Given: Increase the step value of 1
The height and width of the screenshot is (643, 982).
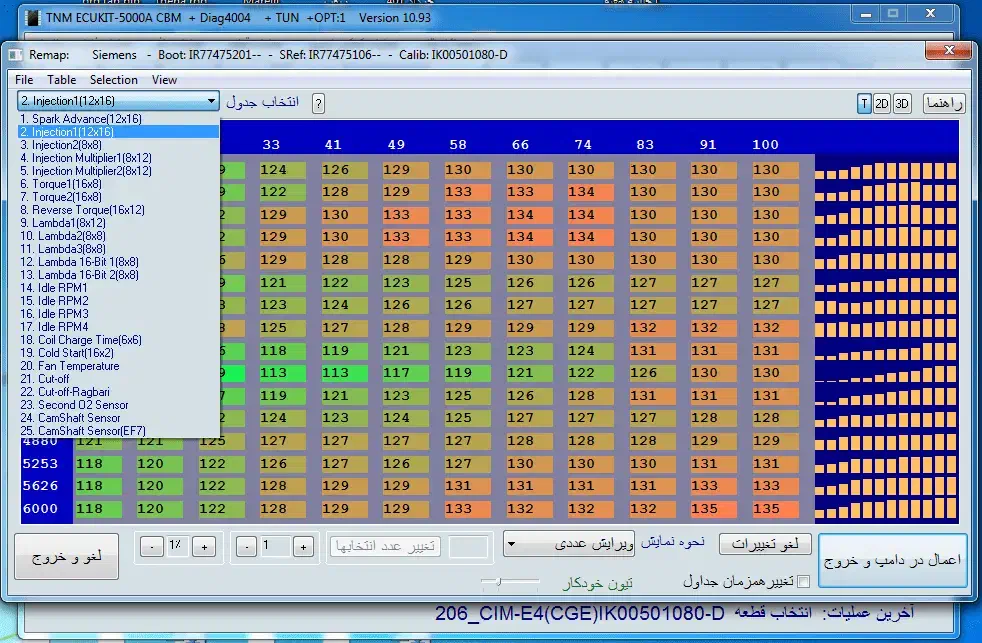Looking at the screenshot, I should pos(303,547).
